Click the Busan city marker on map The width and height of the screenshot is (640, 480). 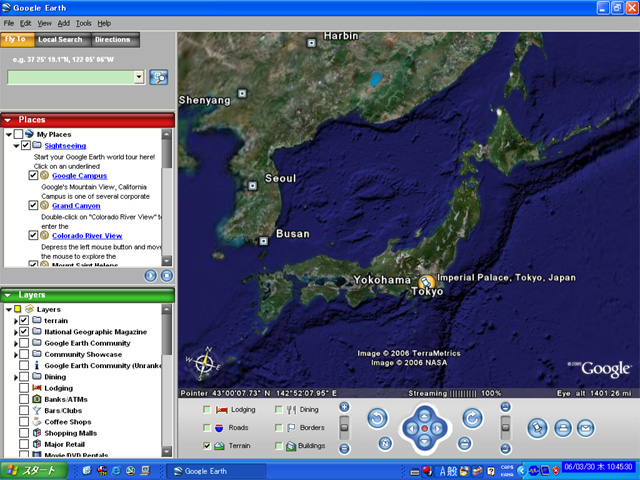[264, 241]
